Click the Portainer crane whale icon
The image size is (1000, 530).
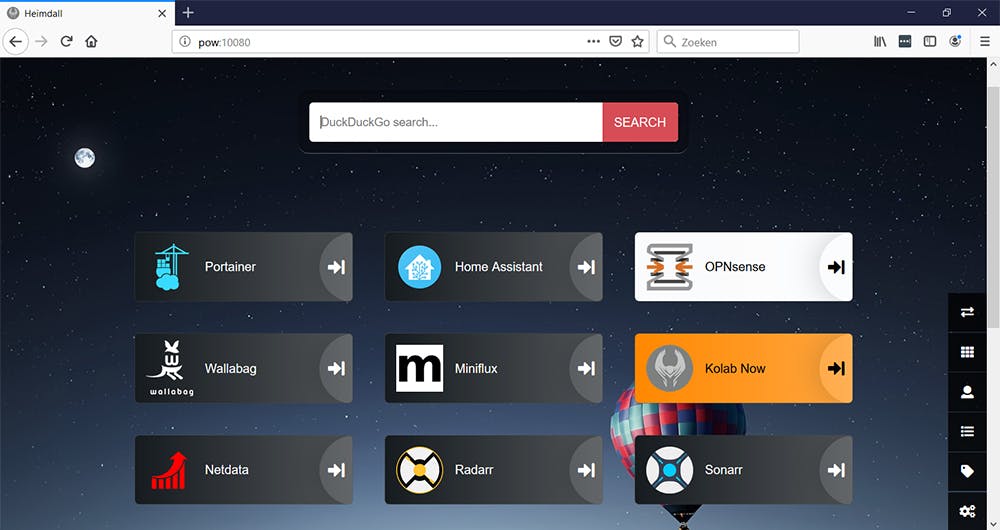click(171, 267)
